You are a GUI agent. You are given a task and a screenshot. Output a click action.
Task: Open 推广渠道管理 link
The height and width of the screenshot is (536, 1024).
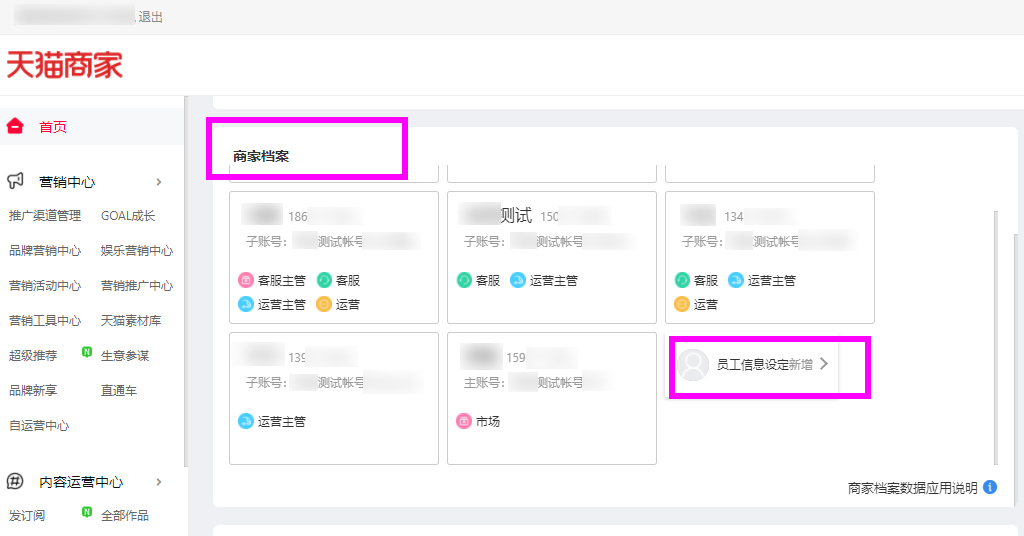coord(44,216)
